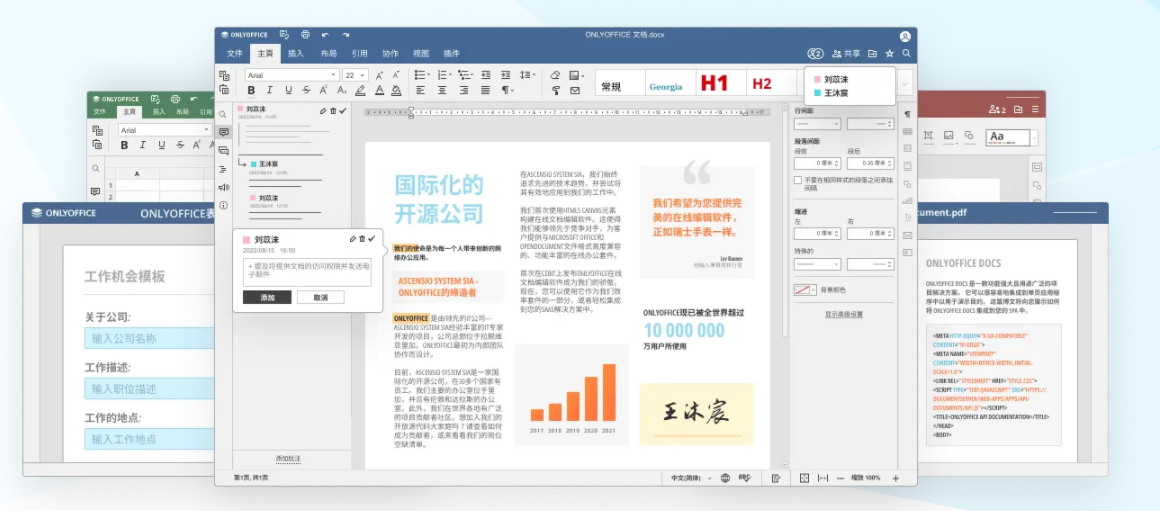Increase indent in paragraph toolbar
The width and height of the screenshot is (1160, 511).
pyautogui.click(x=505, y=75)
